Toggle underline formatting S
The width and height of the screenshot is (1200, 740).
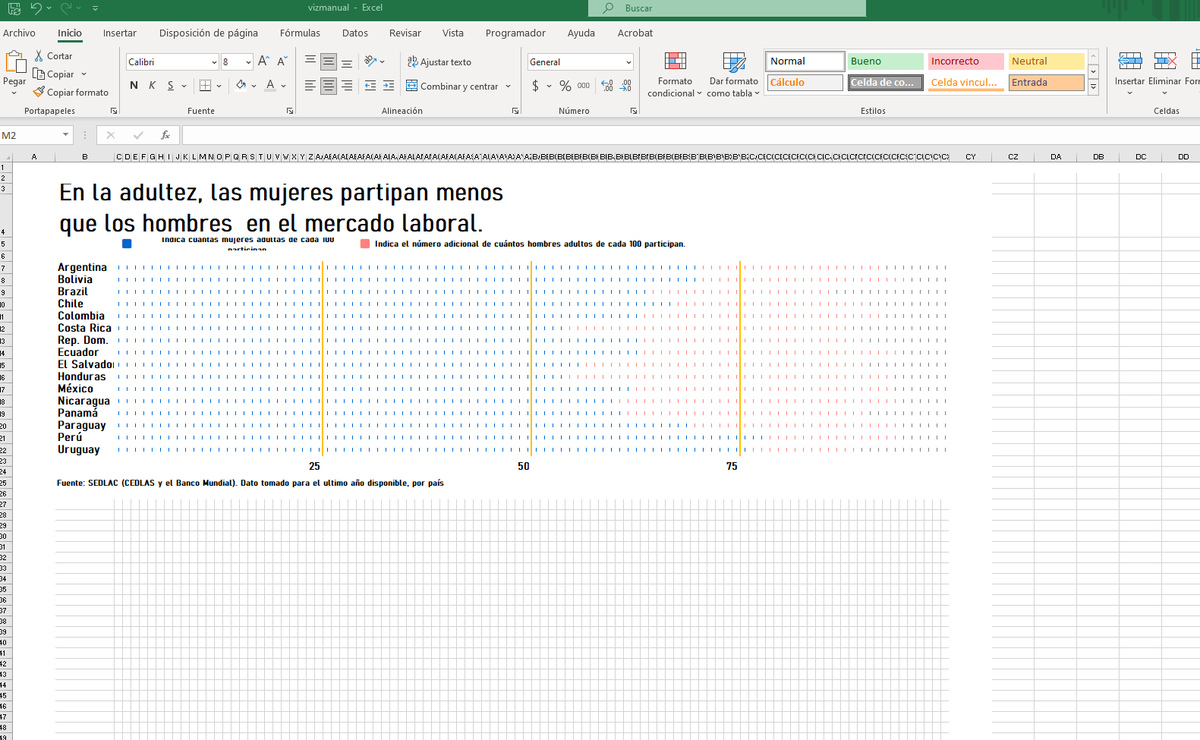click(170, 86)
